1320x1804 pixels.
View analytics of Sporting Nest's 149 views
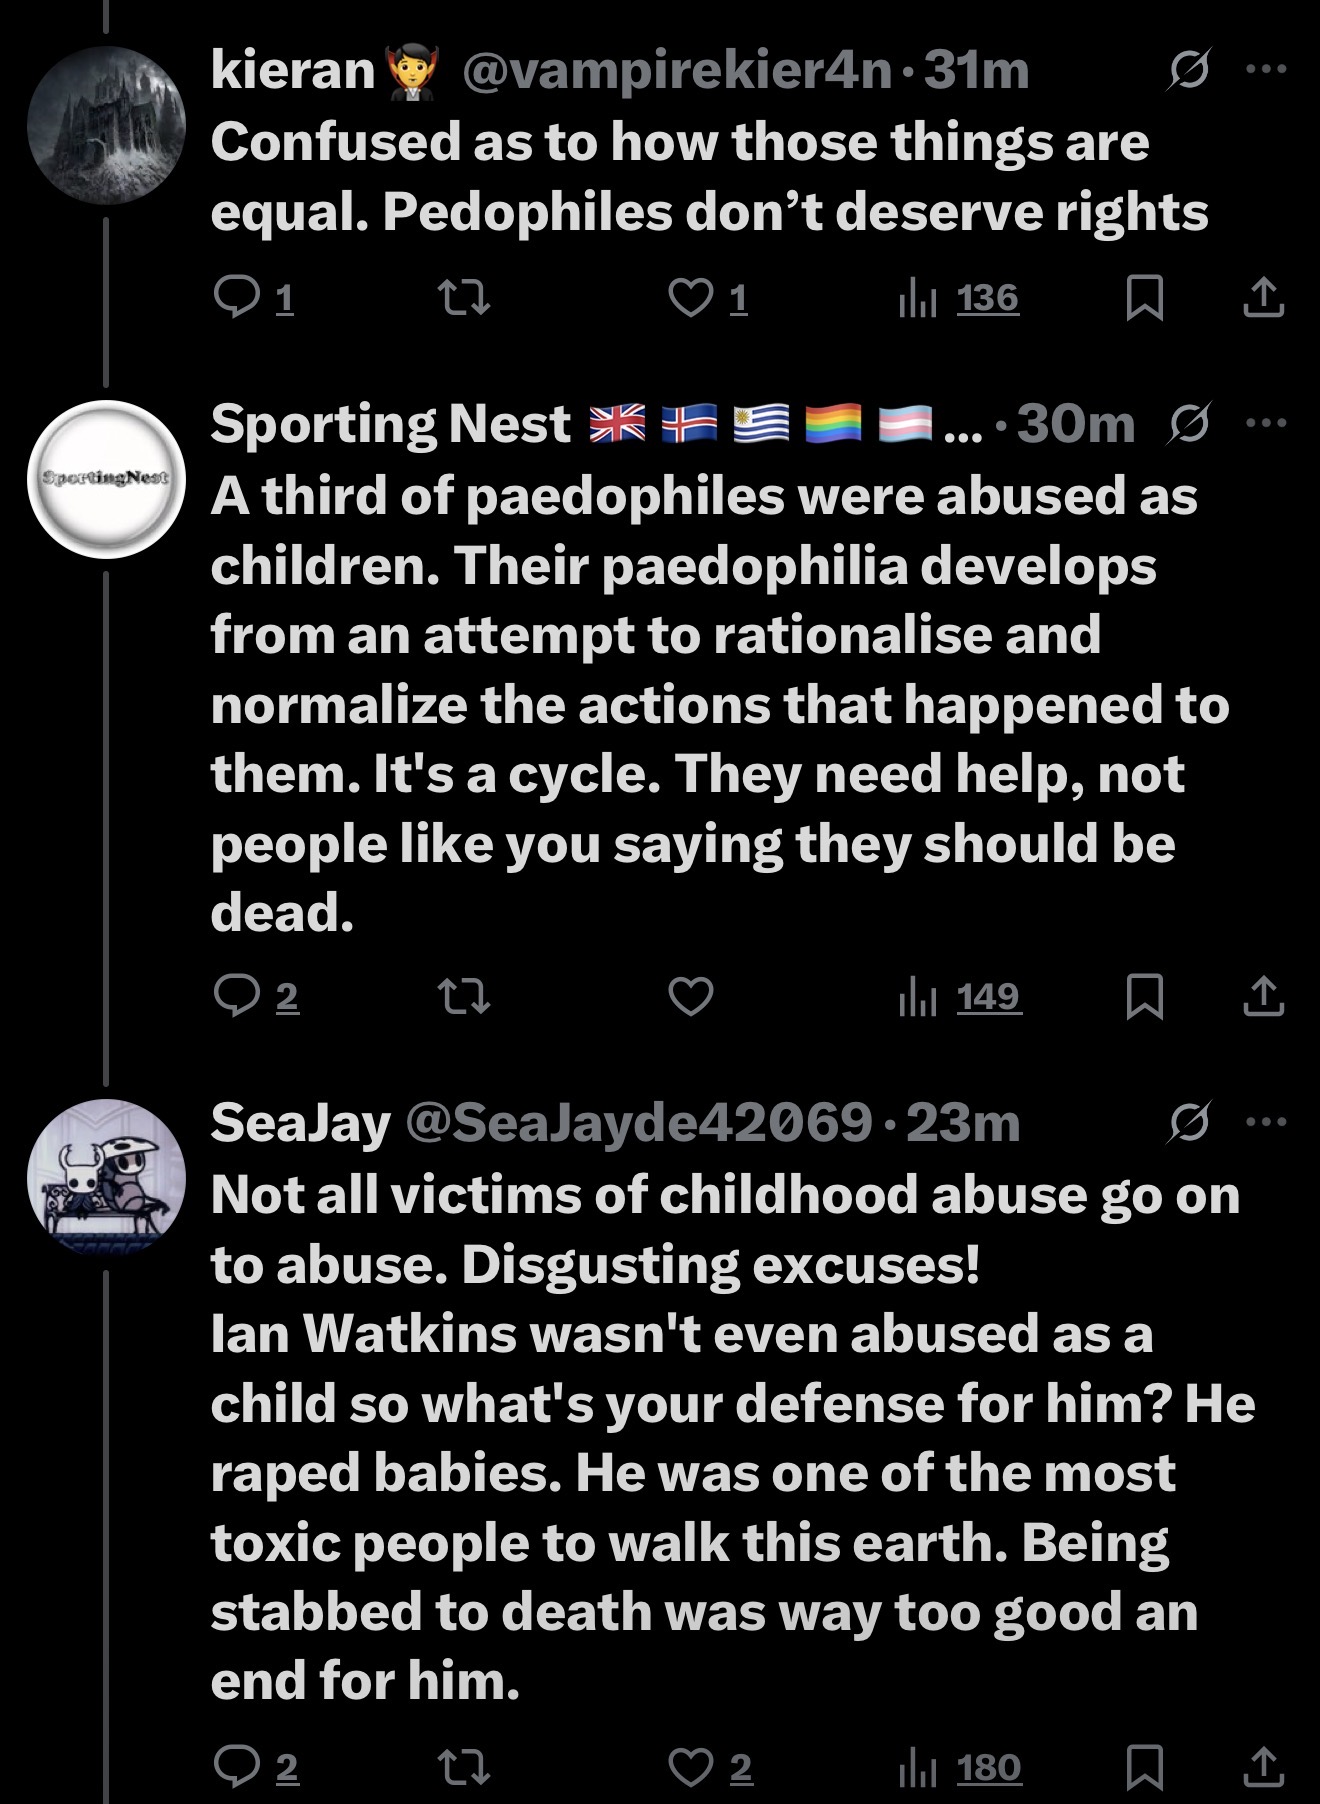point(960,996)
